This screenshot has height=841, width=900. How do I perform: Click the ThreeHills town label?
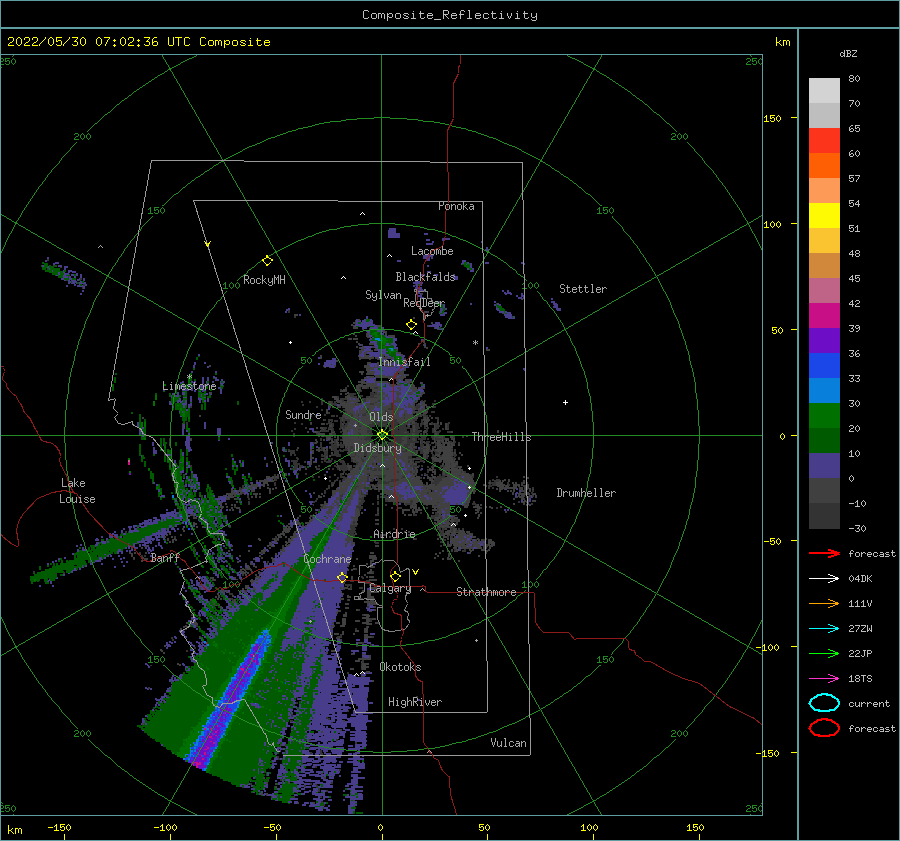(x=501, y=437)
